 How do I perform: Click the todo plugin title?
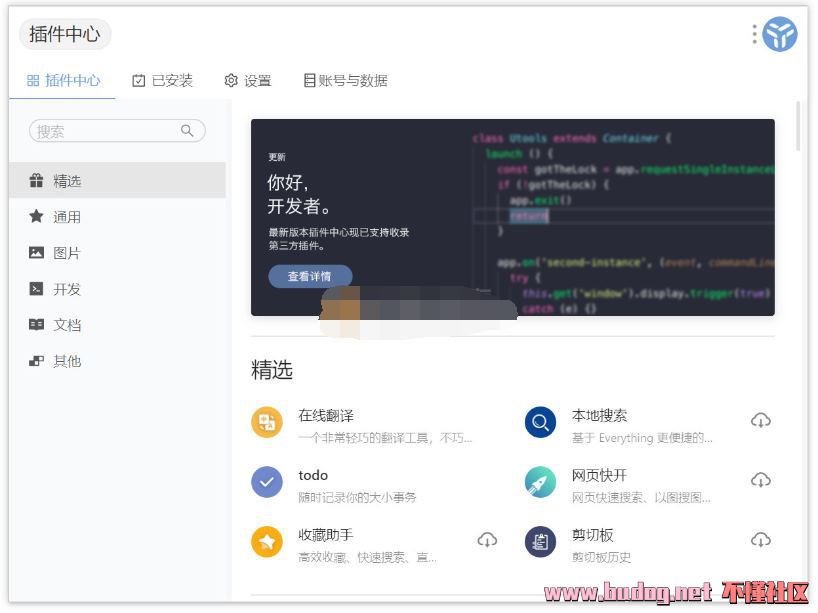tap(313, 475)
